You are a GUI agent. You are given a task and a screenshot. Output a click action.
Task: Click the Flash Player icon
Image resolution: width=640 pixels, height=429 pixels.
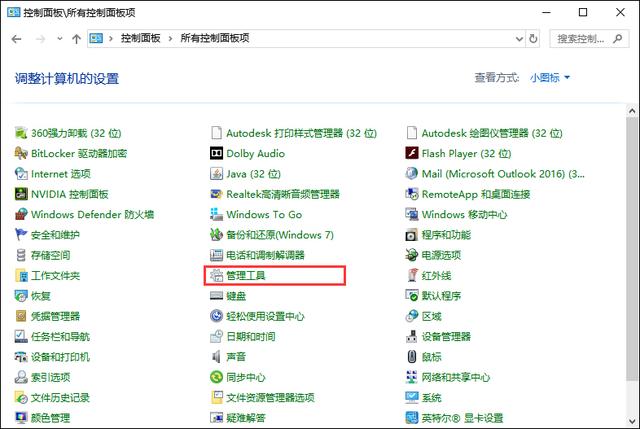pyautogui.click(x=412, y=153)
